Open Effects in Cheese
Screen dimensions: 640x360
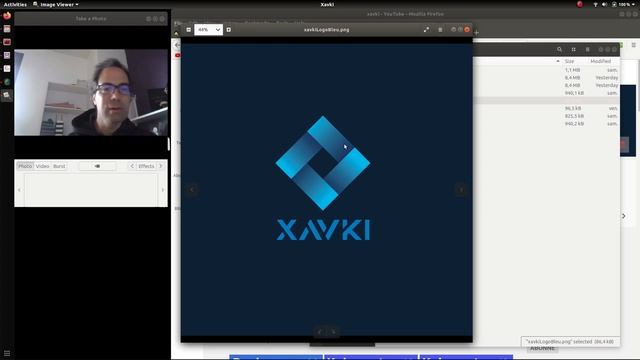click(x=146, y=166)
